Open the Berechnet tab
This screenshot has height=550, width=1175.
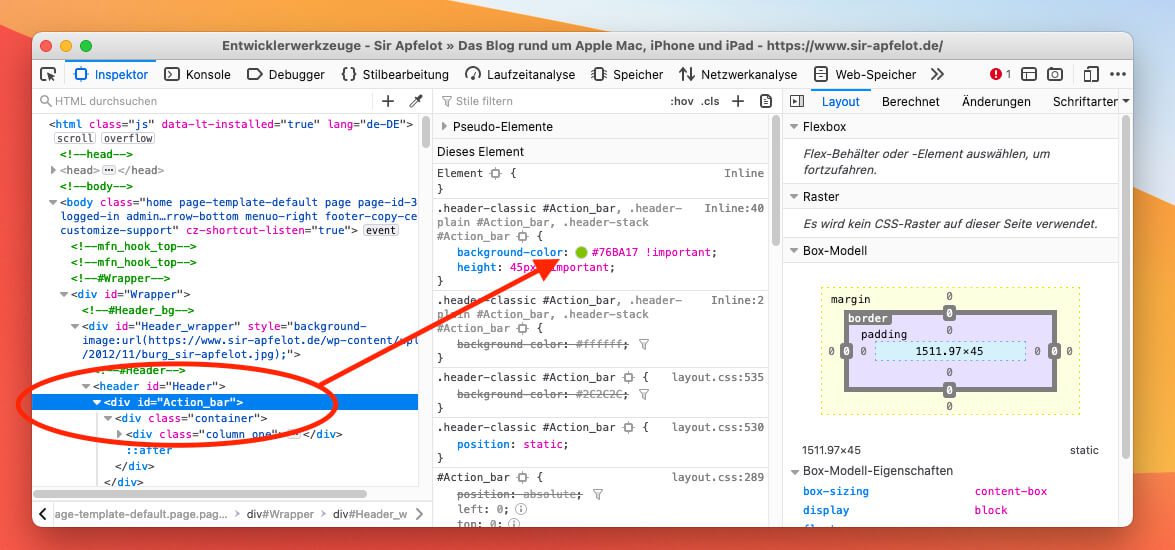pos(910,101)
